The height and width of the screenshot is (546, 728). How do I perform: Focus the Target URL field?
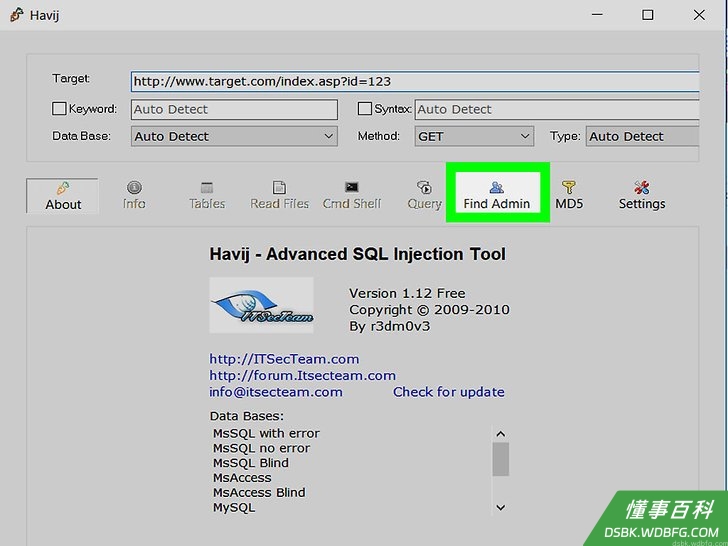(415, 82)
